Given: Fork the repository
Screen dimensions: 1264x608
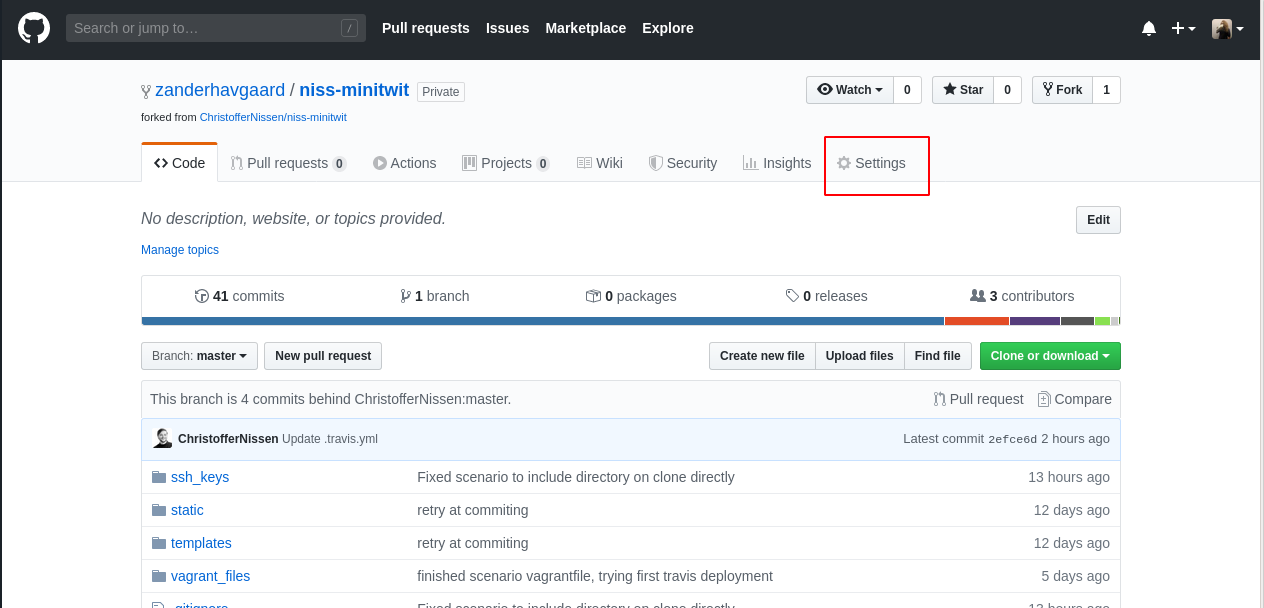Looking at the screenshot, I should (x=1062, y=90).
